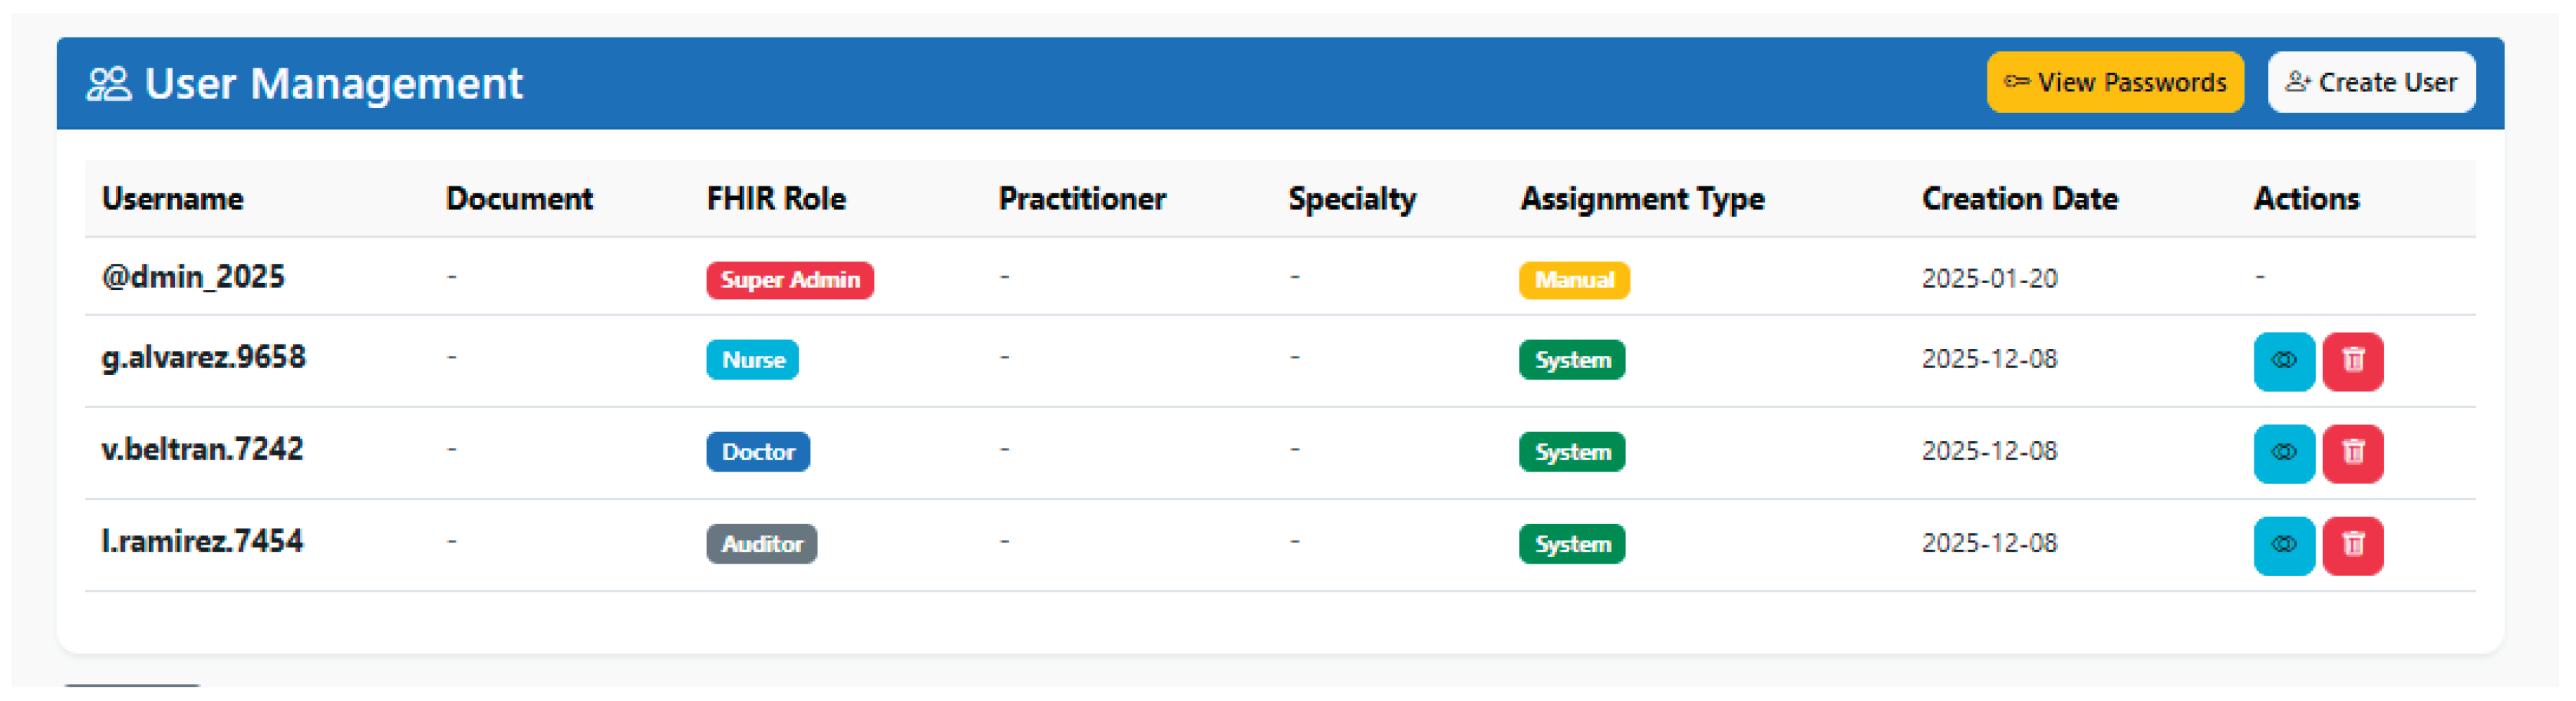
Task: Delete user v.beltran.7242 with trash icon
Action: [x=2352, y=453]
